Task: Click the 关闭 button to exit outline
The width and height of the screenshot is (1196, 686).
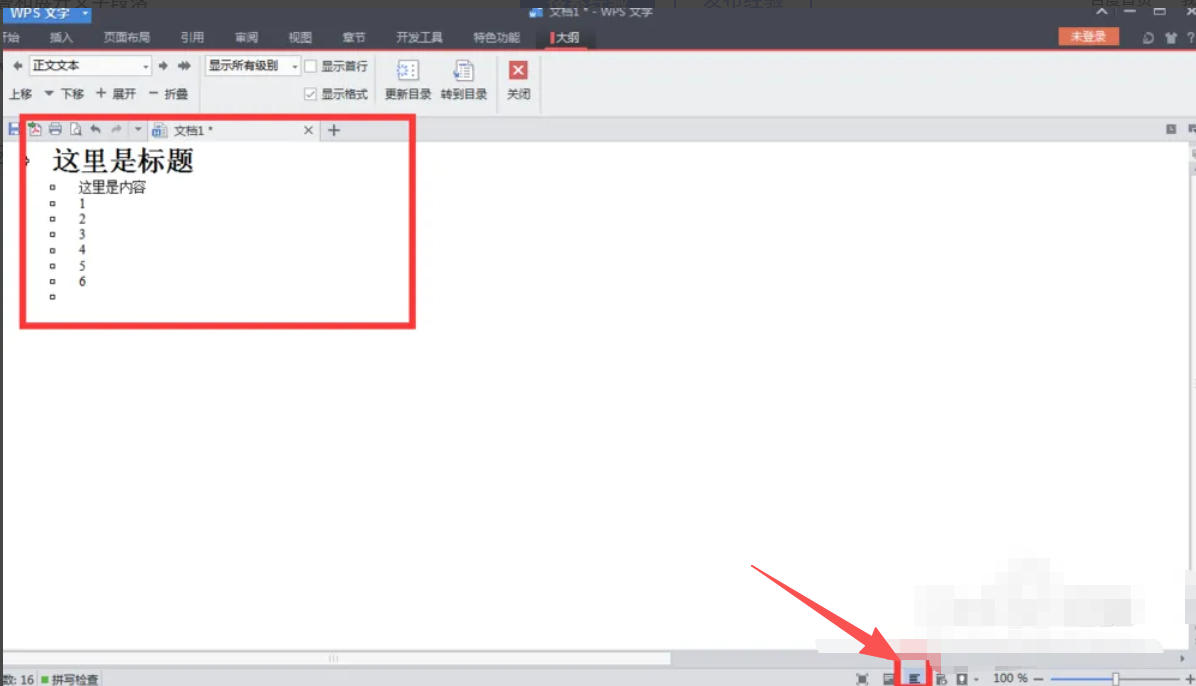Action: 517,78
